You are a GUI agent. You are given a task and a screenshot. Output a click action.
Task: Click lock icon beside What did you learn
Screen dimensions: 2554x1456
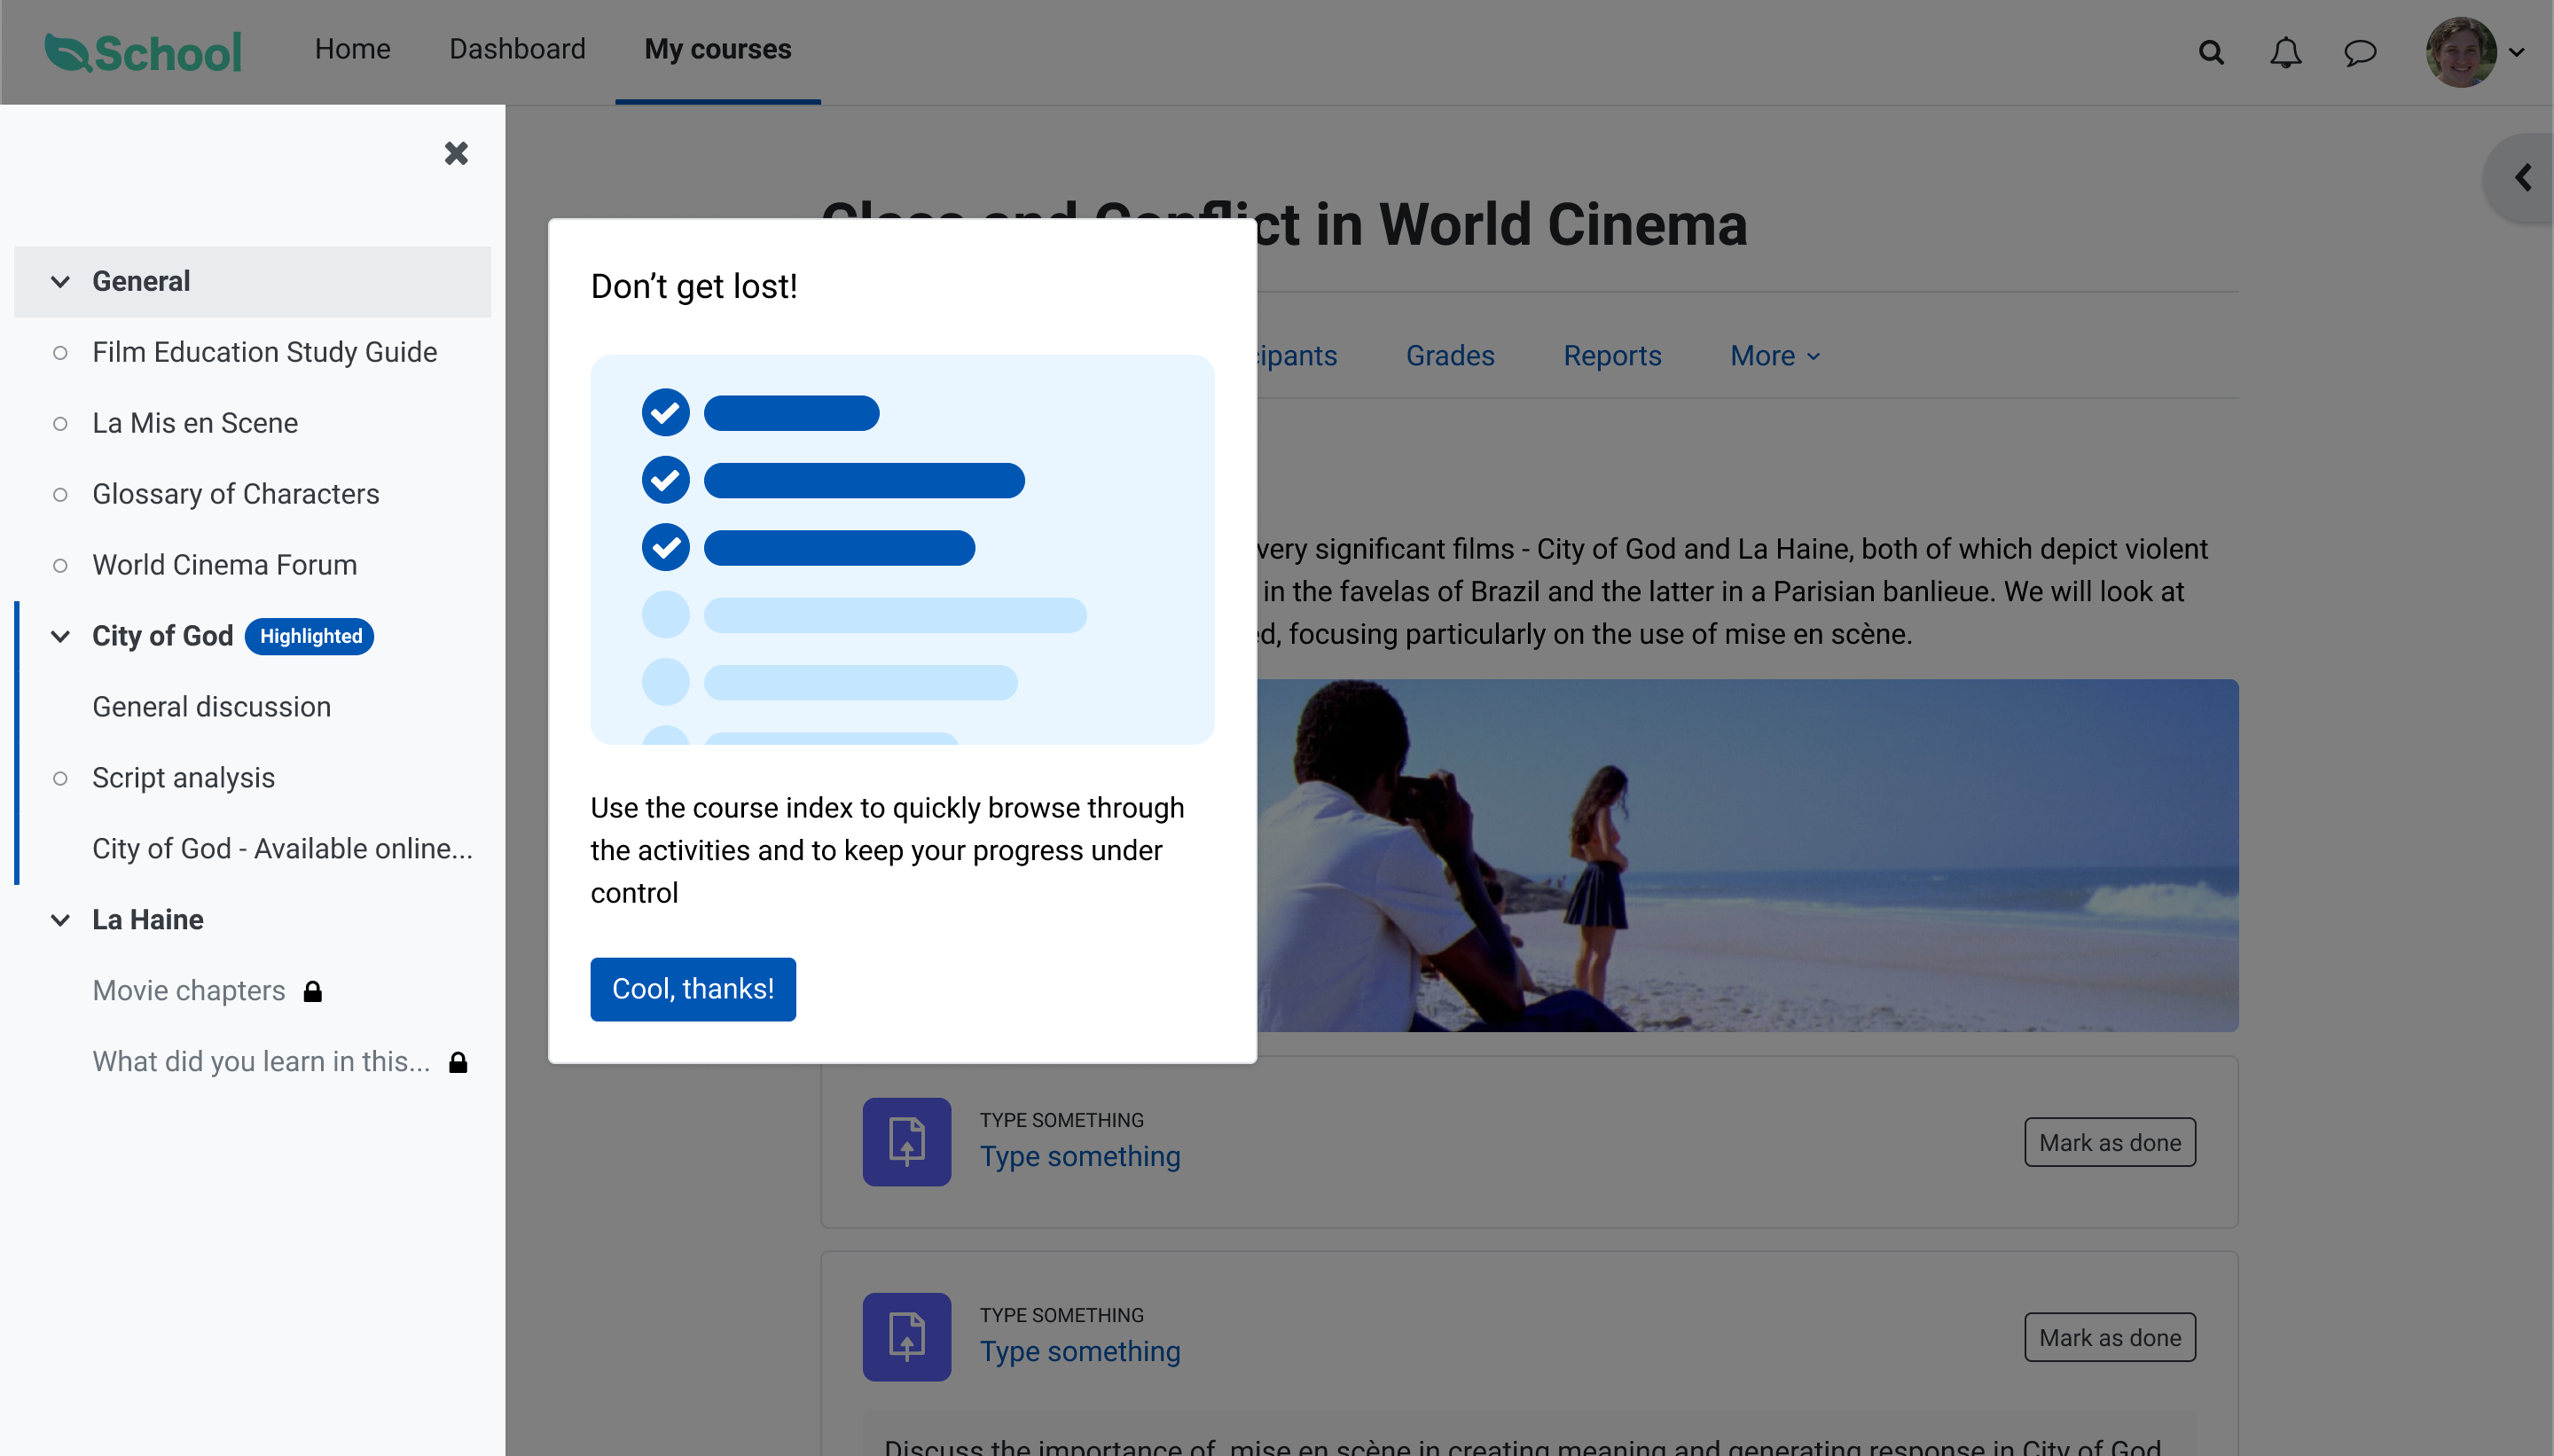[458, 1062]
